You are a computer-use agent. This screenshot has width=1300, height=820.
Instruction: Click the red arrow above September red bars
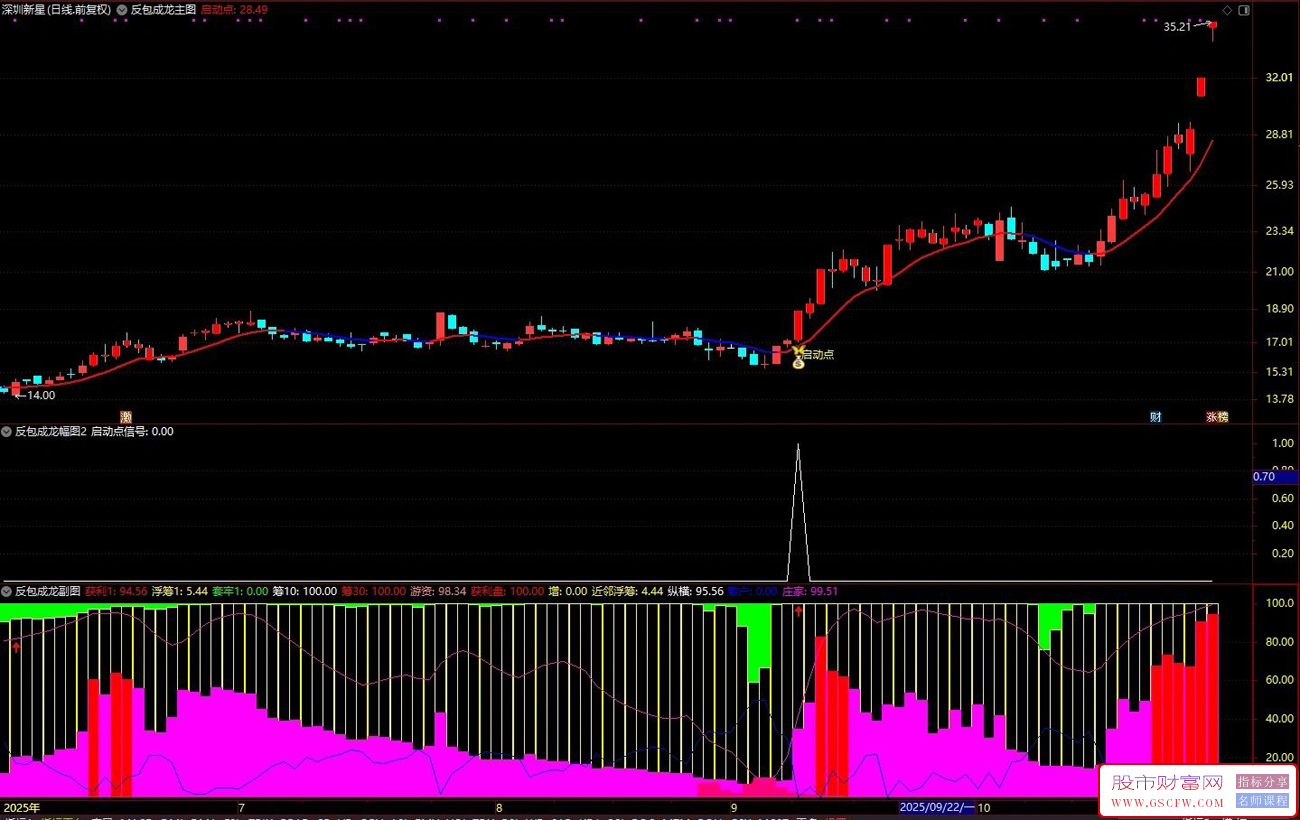click(x=798, y=610)
